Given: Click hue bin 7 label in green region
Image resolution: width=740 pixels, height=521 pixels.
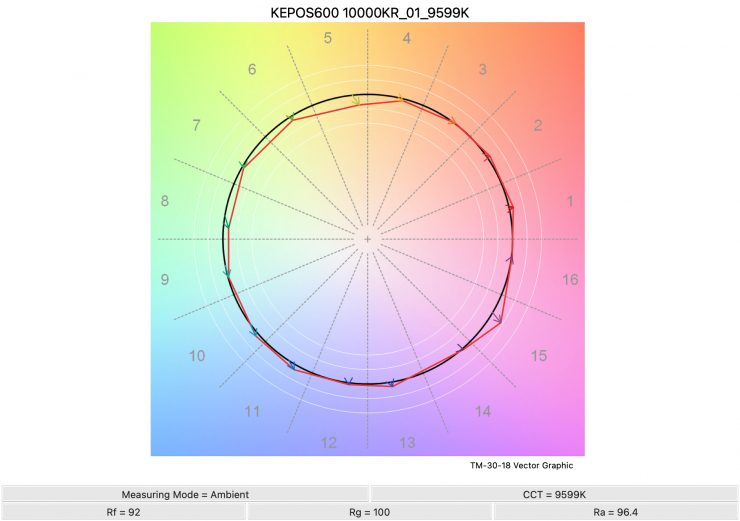Looking at the screenshot, I should point(197,125).
